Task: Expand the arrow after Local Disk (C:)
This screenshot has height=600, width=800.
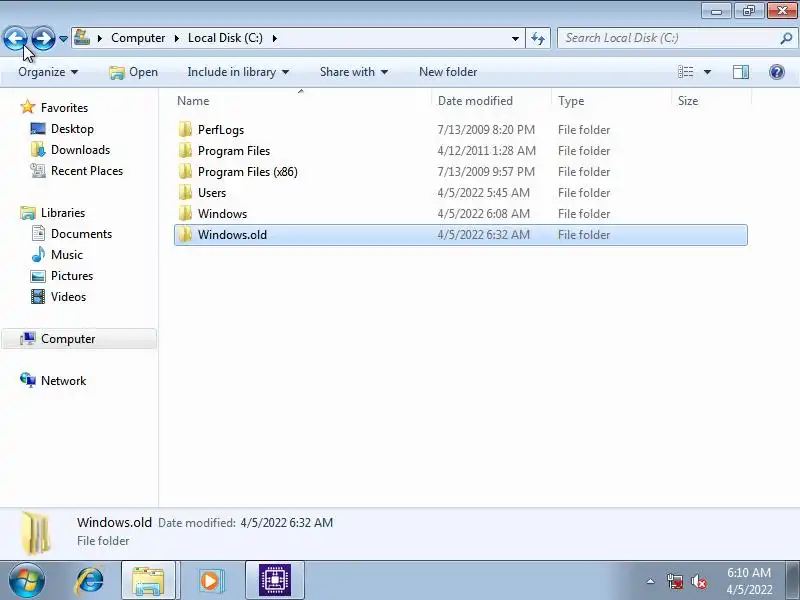Action: tap(274, 38)
